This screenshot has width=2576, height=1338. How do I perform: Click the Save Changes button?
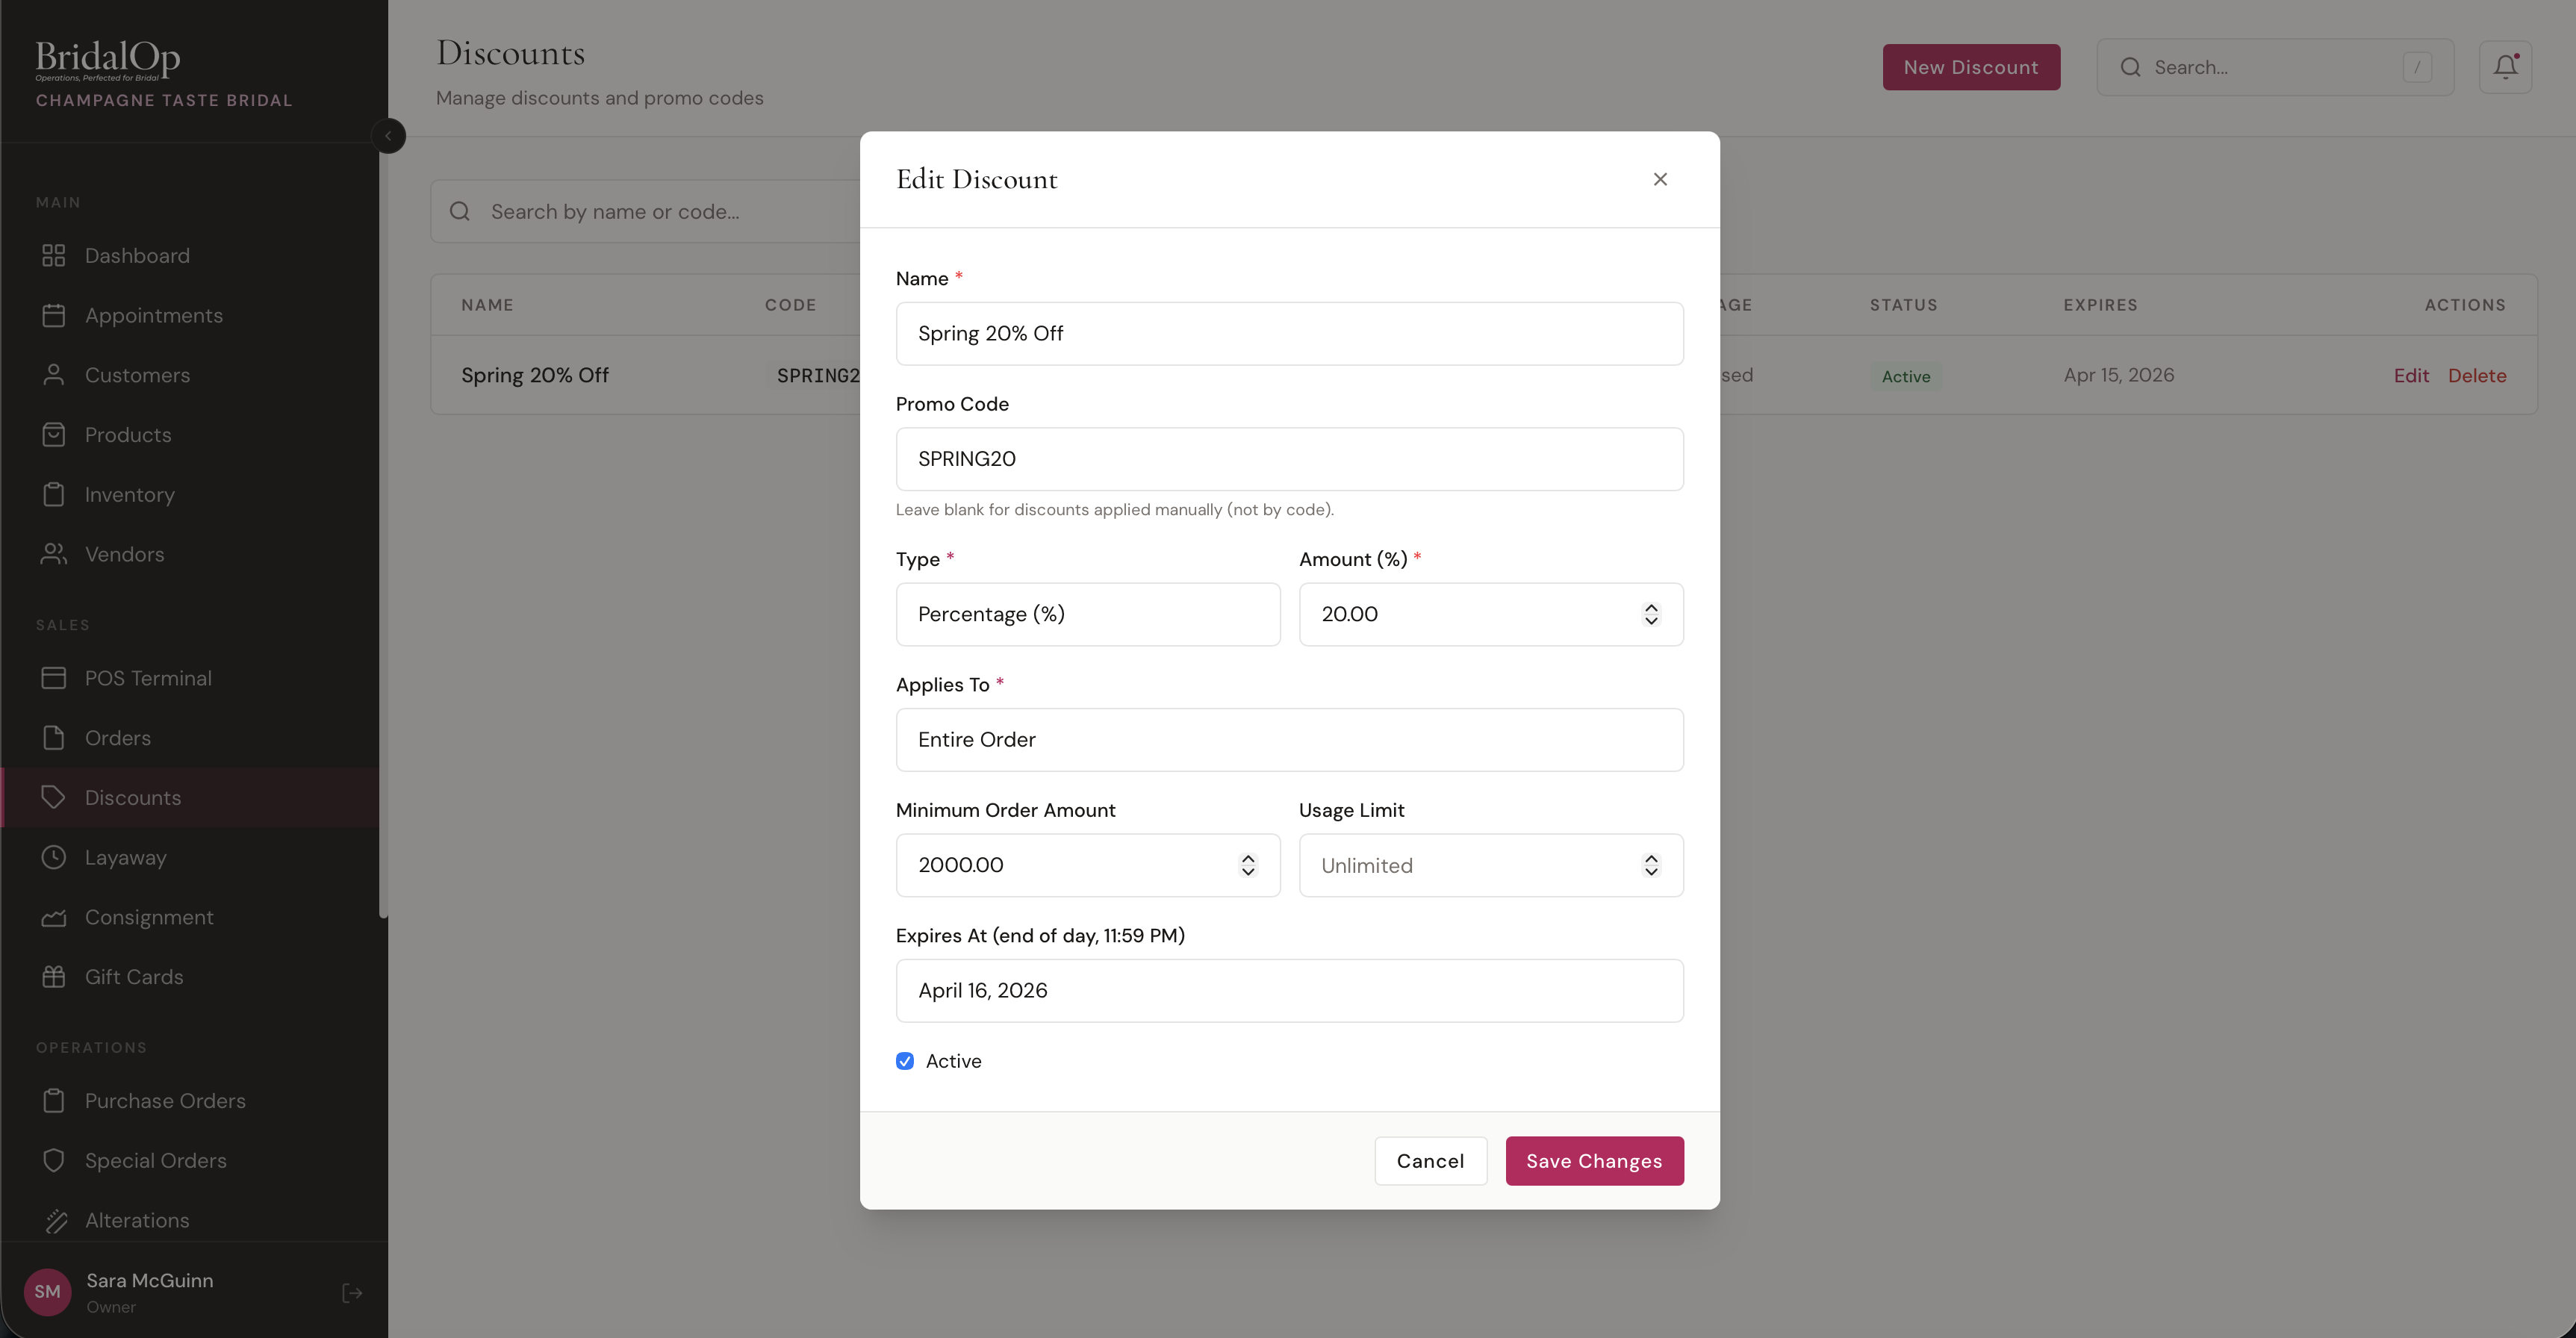pyautogui.click(x=1594, y=1160)
